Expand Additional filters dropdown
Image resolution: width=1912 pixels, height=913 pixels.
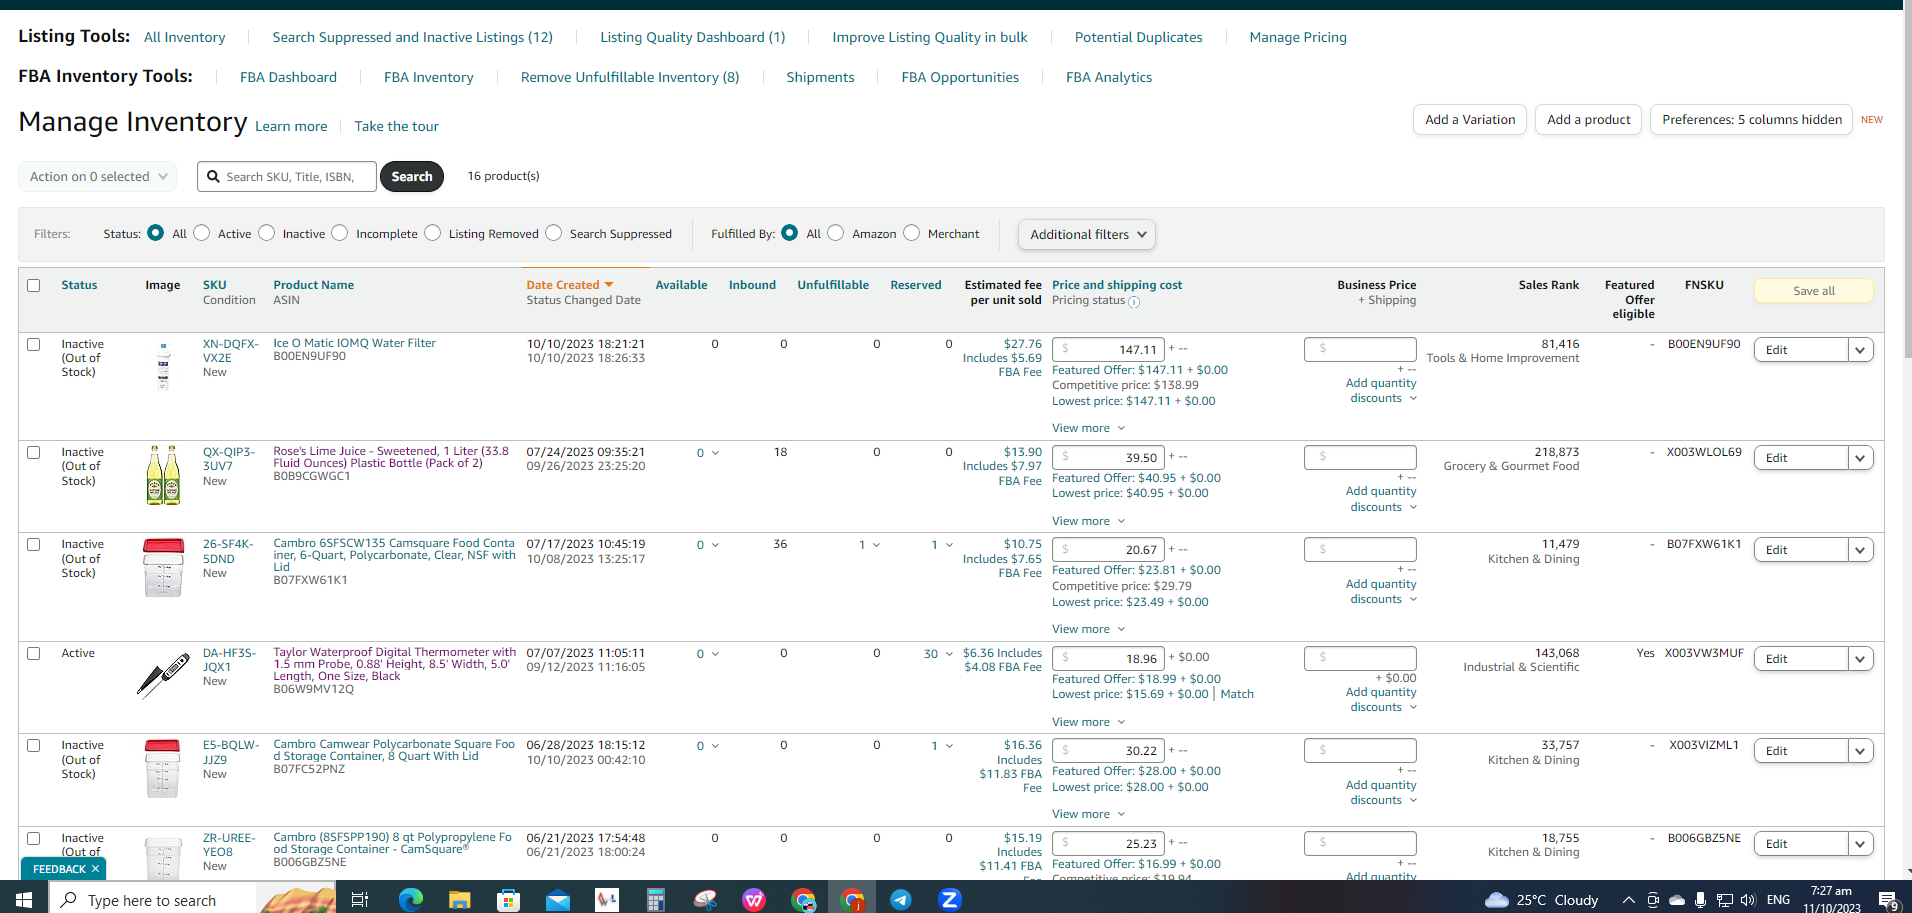(x=1087, y=235)
